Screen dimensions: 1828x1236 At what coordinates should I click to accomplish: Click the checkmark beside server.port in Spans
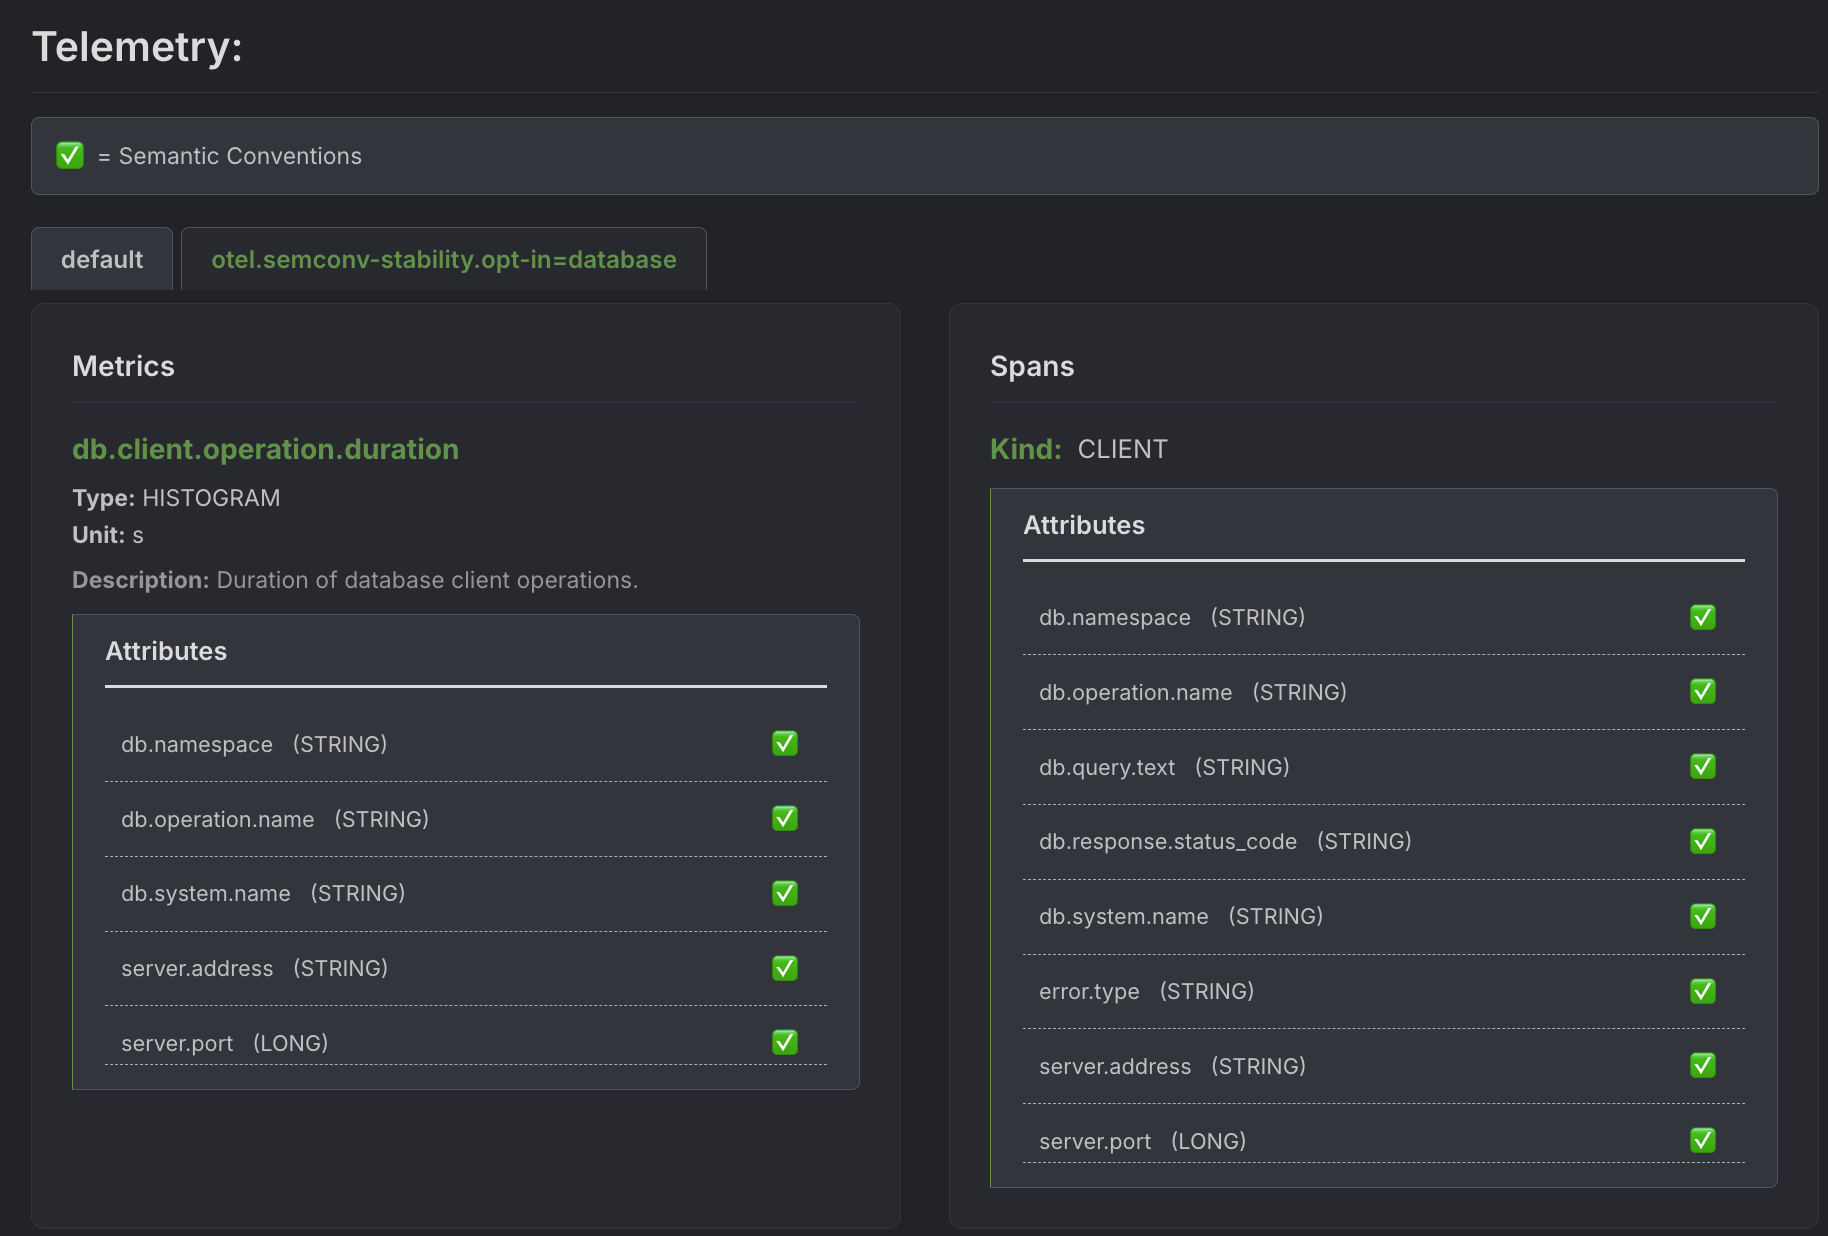tap(1703, 1140)
